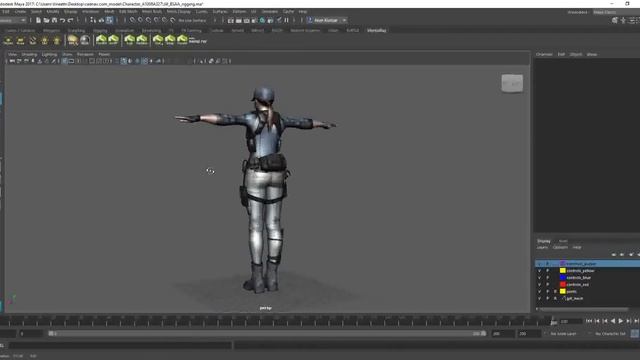Click Play backwards button
The image size is (640, 360).
point(613,321)
